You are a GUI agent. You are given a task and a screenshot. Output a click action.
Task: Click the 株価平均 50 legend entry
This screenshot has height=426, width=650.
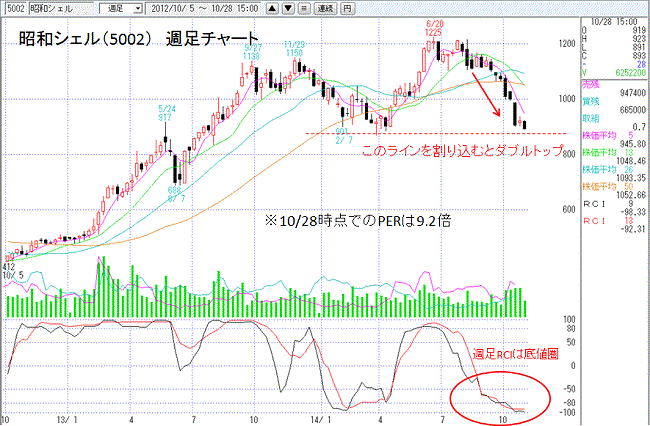point(610,186)
